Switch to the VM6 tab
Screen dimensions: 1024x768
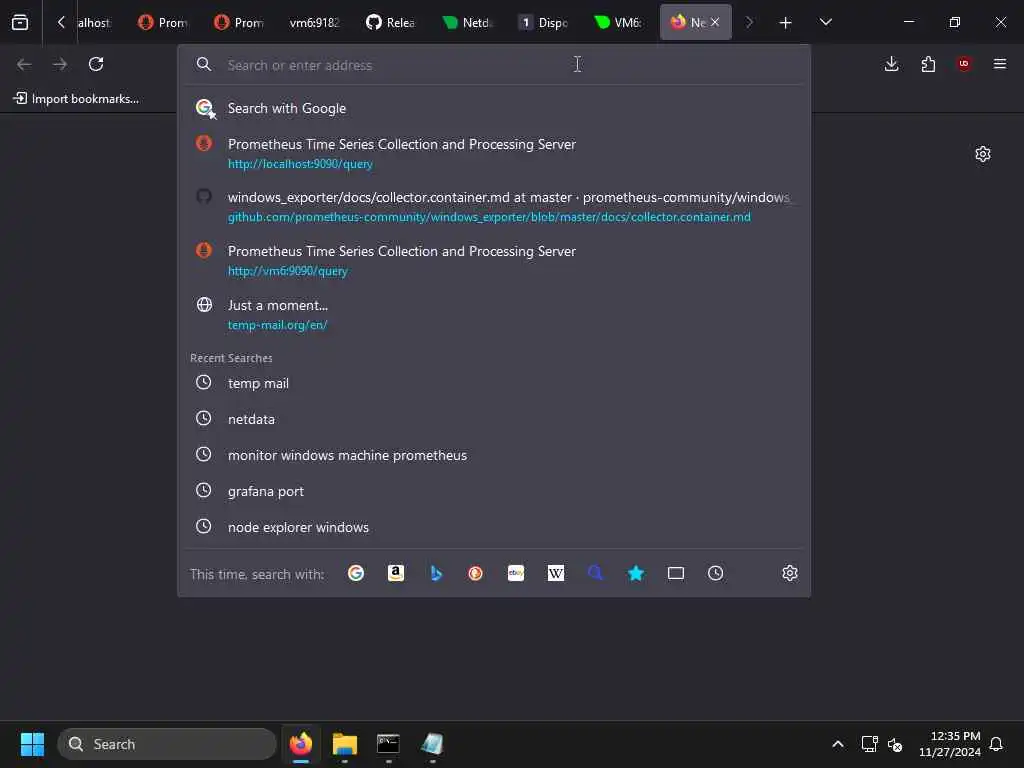point(618,22)
